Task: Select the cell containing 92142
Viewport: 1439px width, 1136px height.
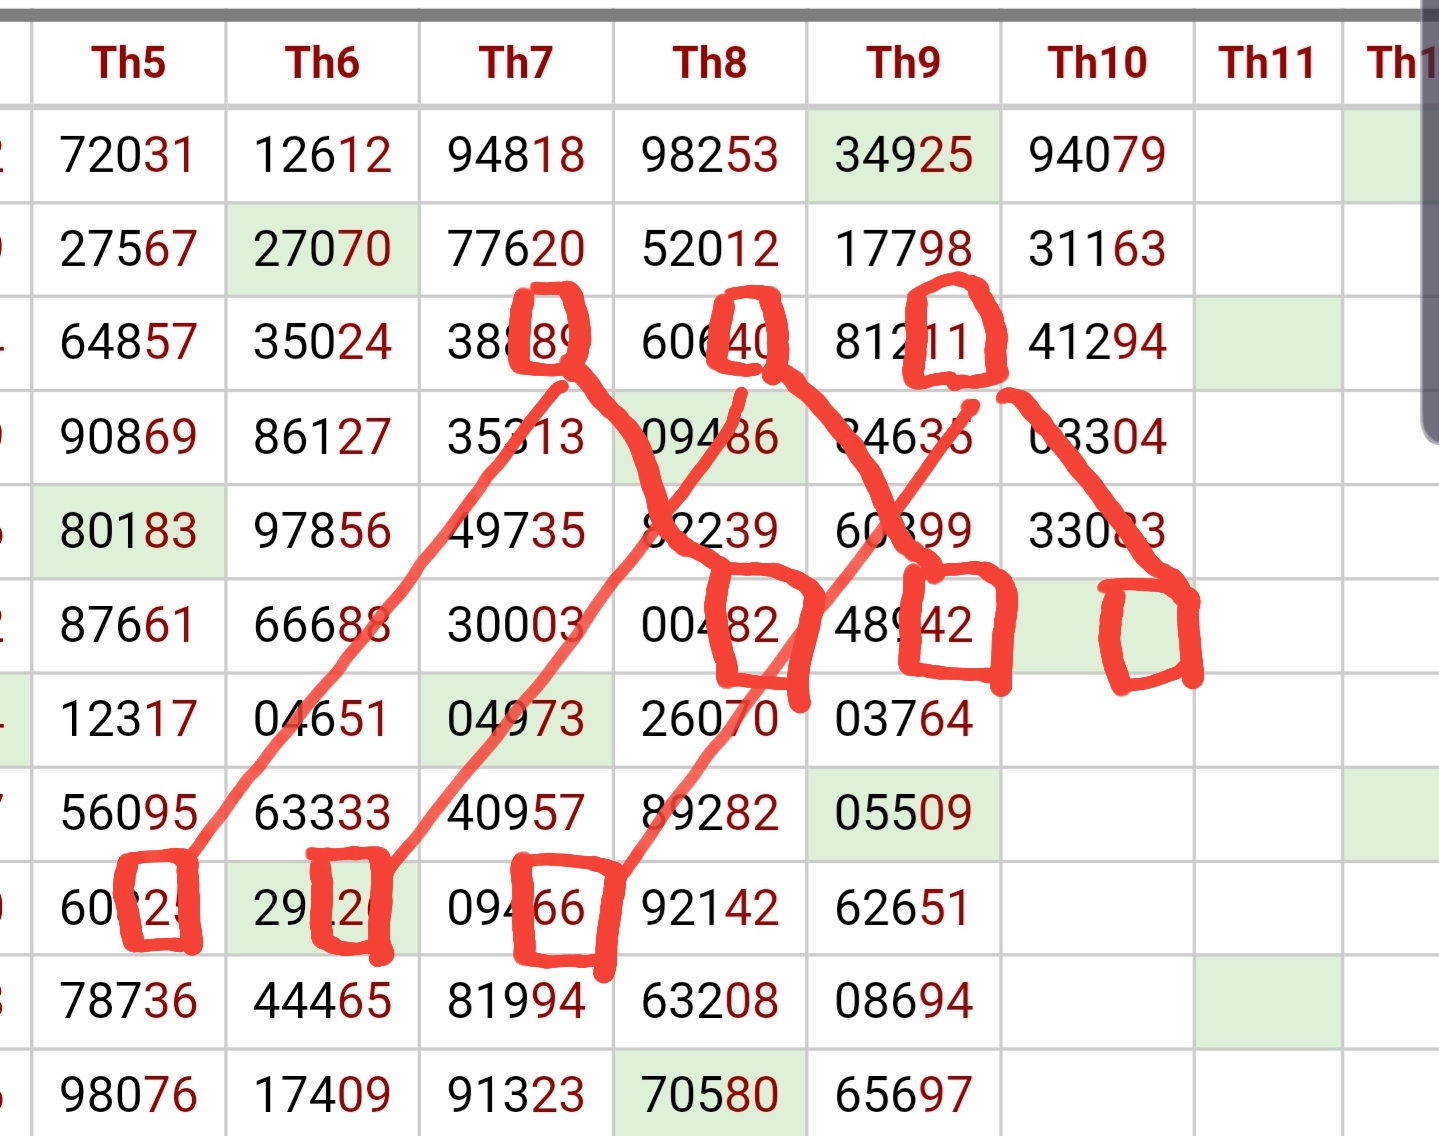Action: pyautogui.click(x=710, y=908)
